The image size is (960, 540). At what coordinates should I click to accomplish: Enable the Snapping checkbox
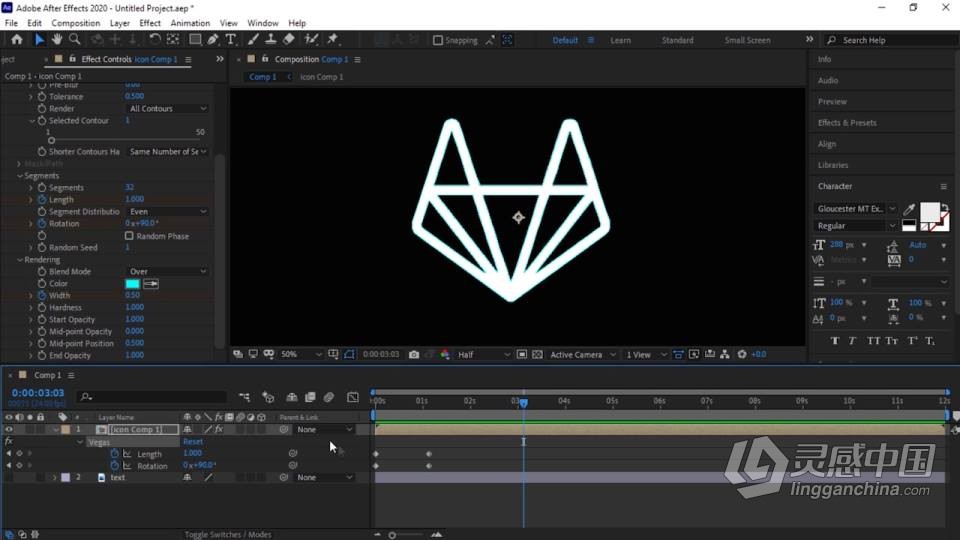pyautogui.click(x=438, y=40)
